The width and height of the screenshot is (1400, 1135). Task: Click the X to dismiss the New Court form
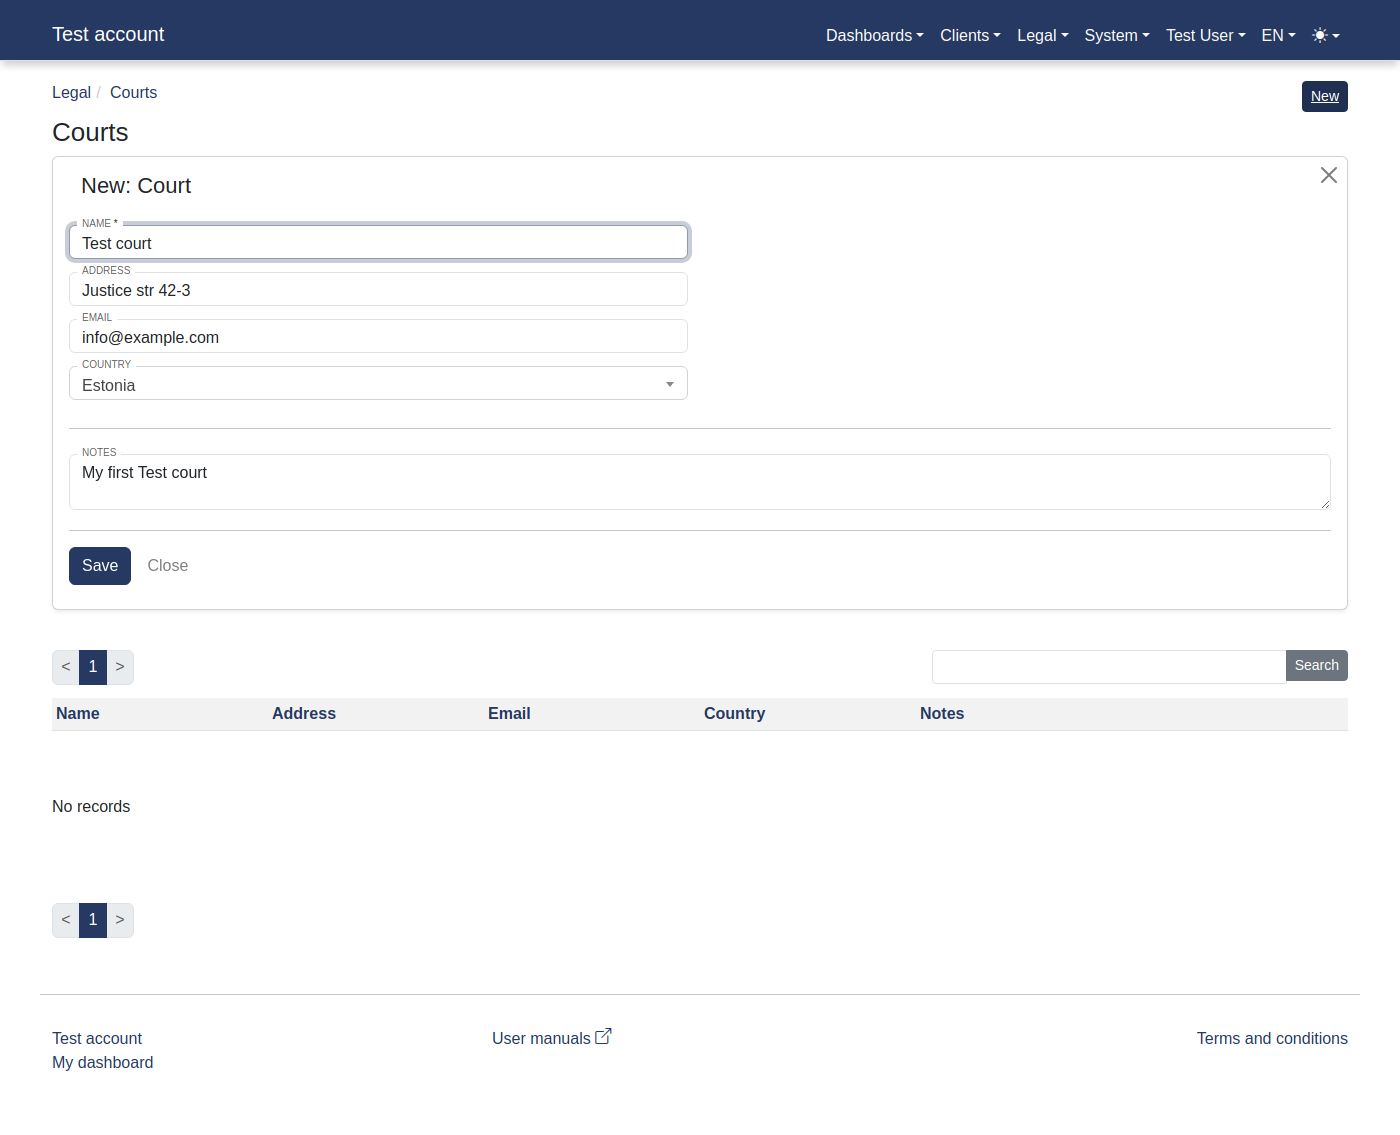click(x=1328, y=175)
